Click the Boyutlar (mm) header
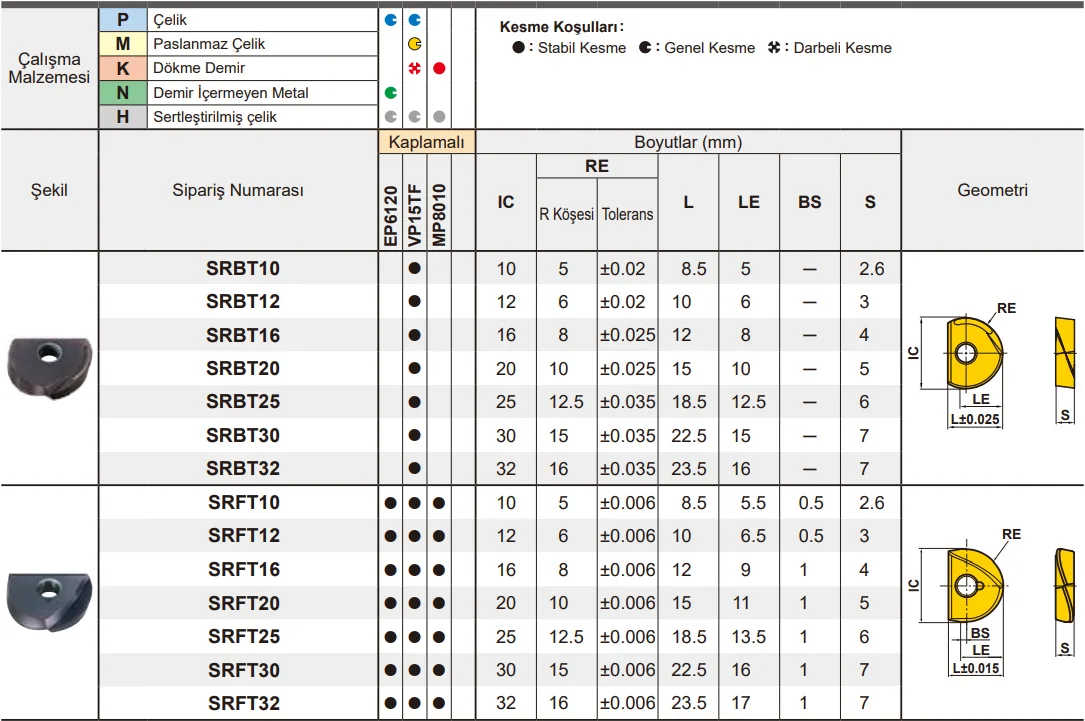 point(688,142)
